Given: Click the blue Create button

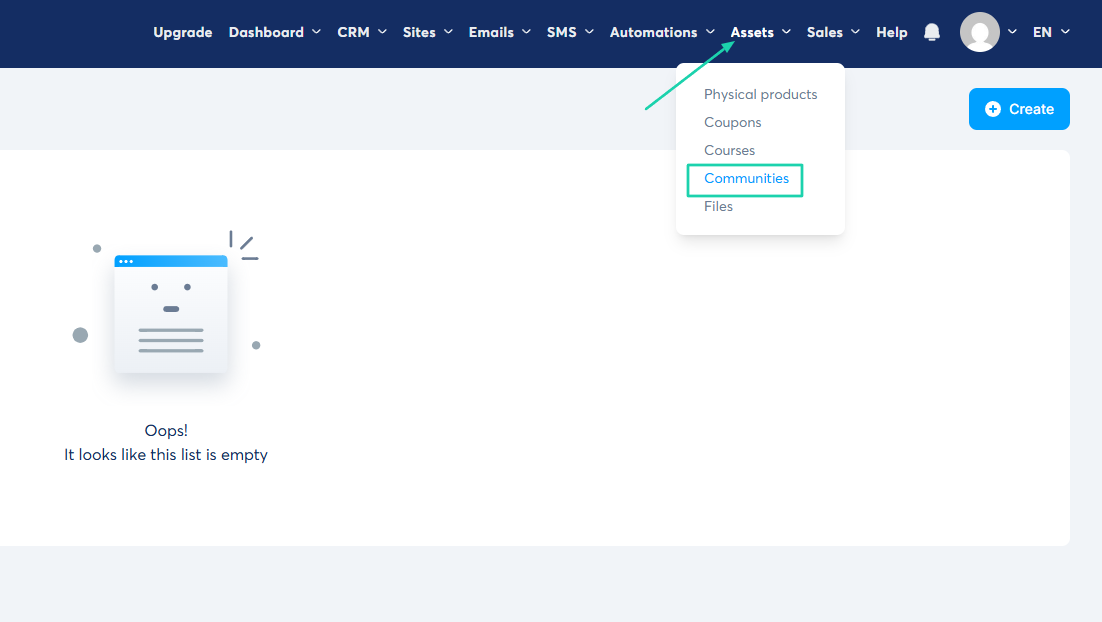Looking at the screenshot, I should 1019,109.
